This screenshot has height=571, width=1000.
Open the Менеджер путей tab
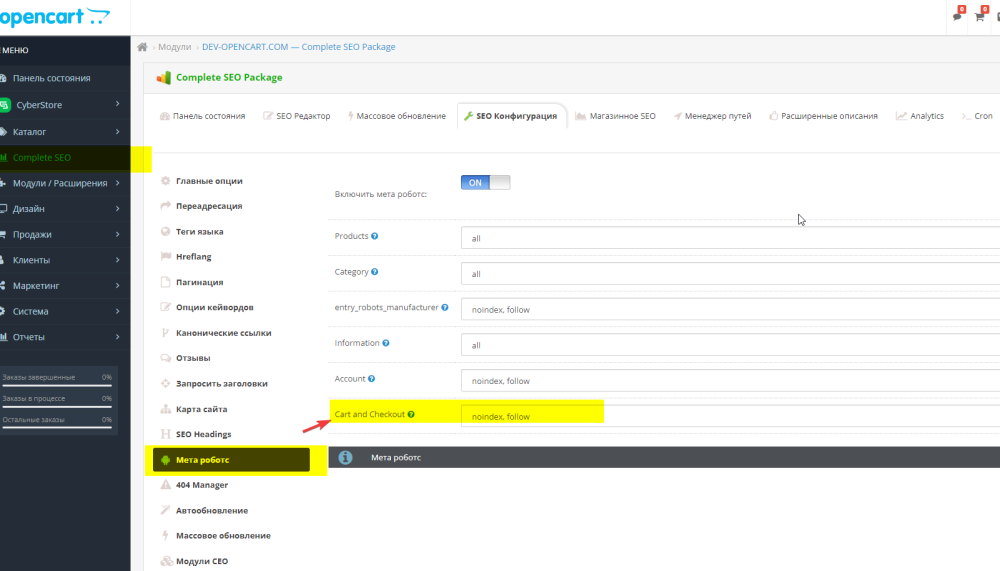(x=711, y=116)
